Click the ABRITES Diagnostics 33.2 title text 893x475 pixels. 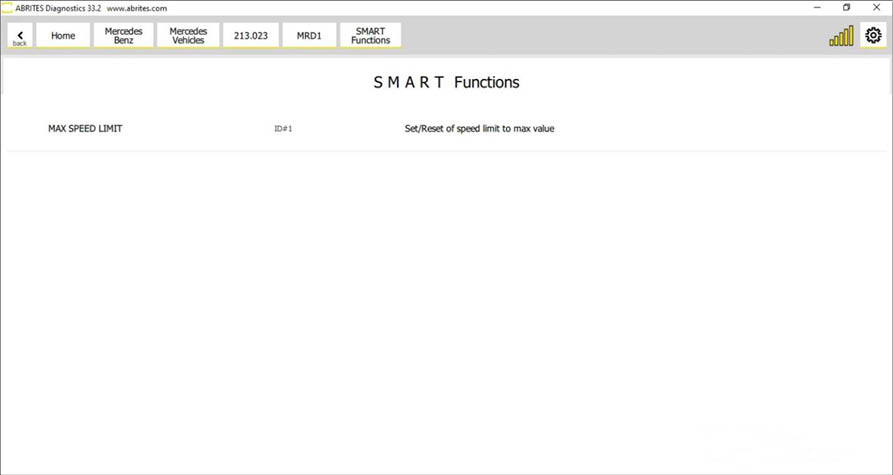coord(58,8)
